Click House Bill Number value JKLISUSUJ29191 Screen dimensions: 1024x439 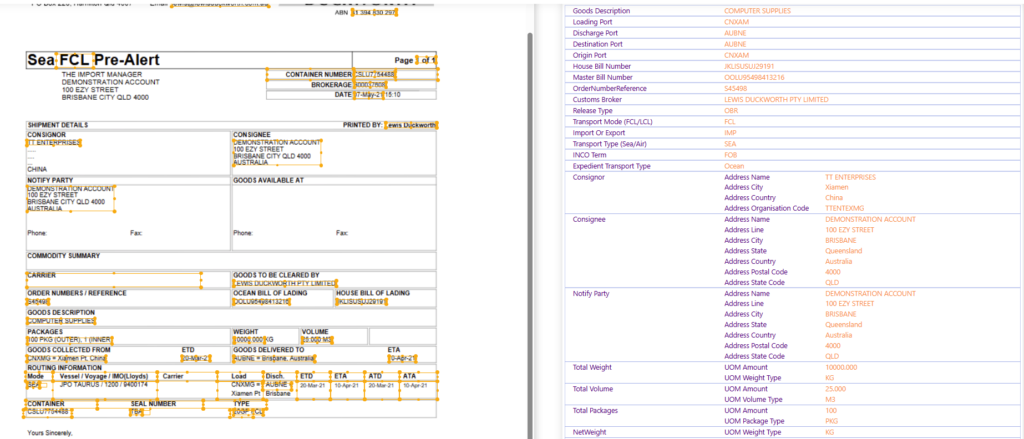tap(749, 67)
